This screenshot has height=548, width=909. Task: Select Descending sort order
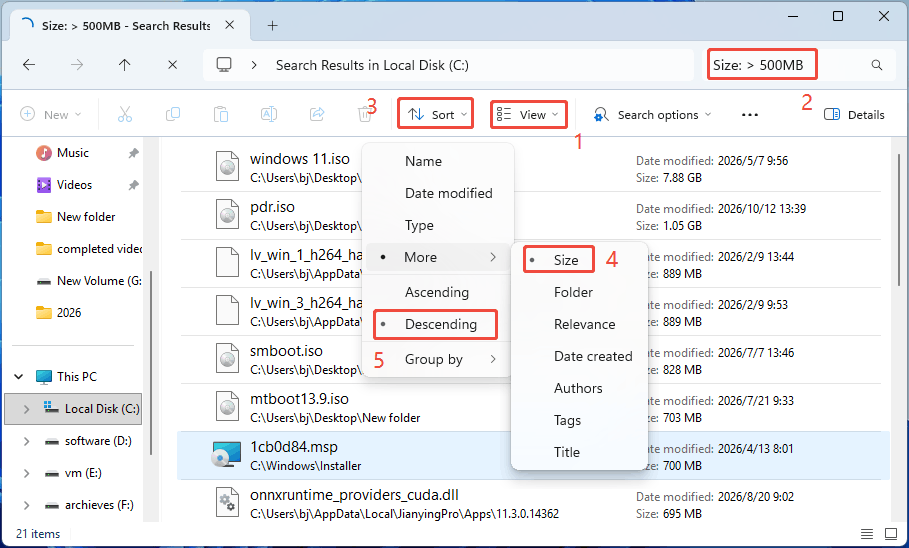(x=439, y=324)
